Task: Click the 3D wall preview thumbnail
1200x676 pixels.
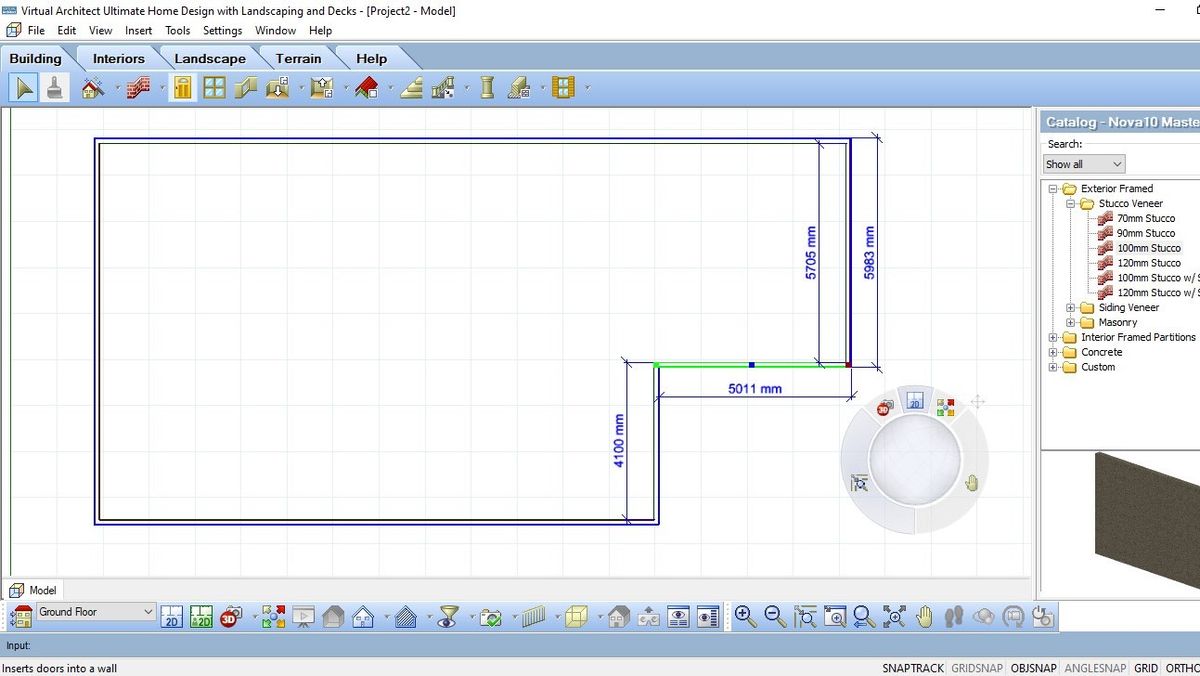Action: click(1147, 520)
